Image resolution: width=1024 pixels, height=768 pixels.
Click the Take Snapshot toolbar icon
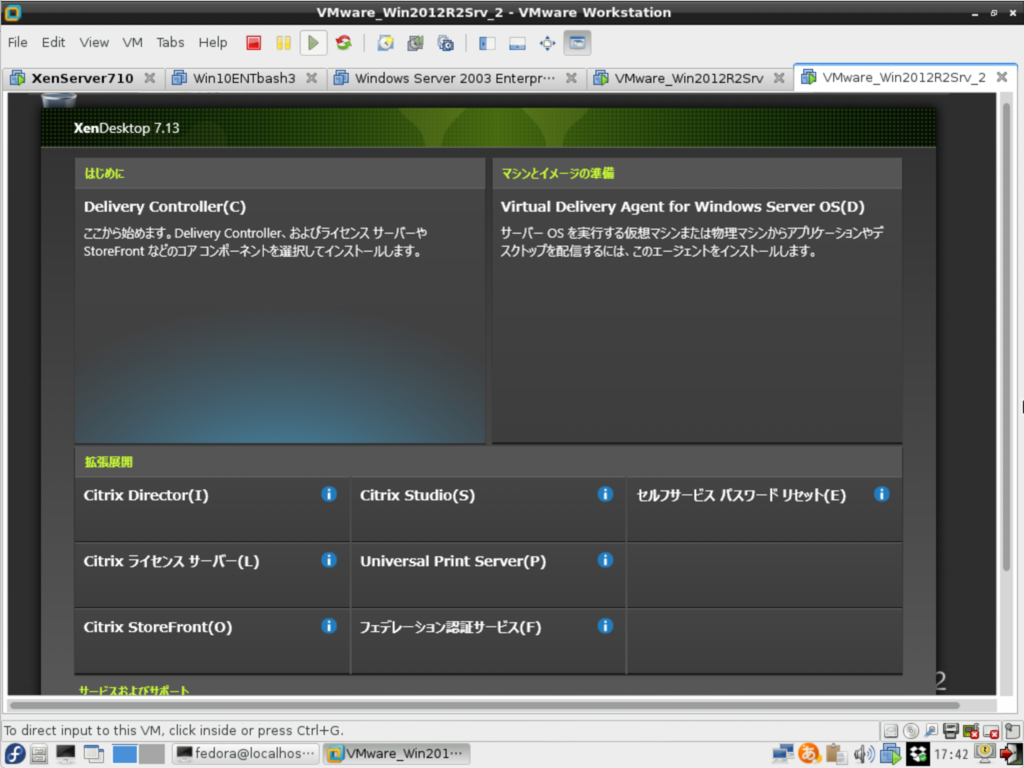[x=385, y=43]
